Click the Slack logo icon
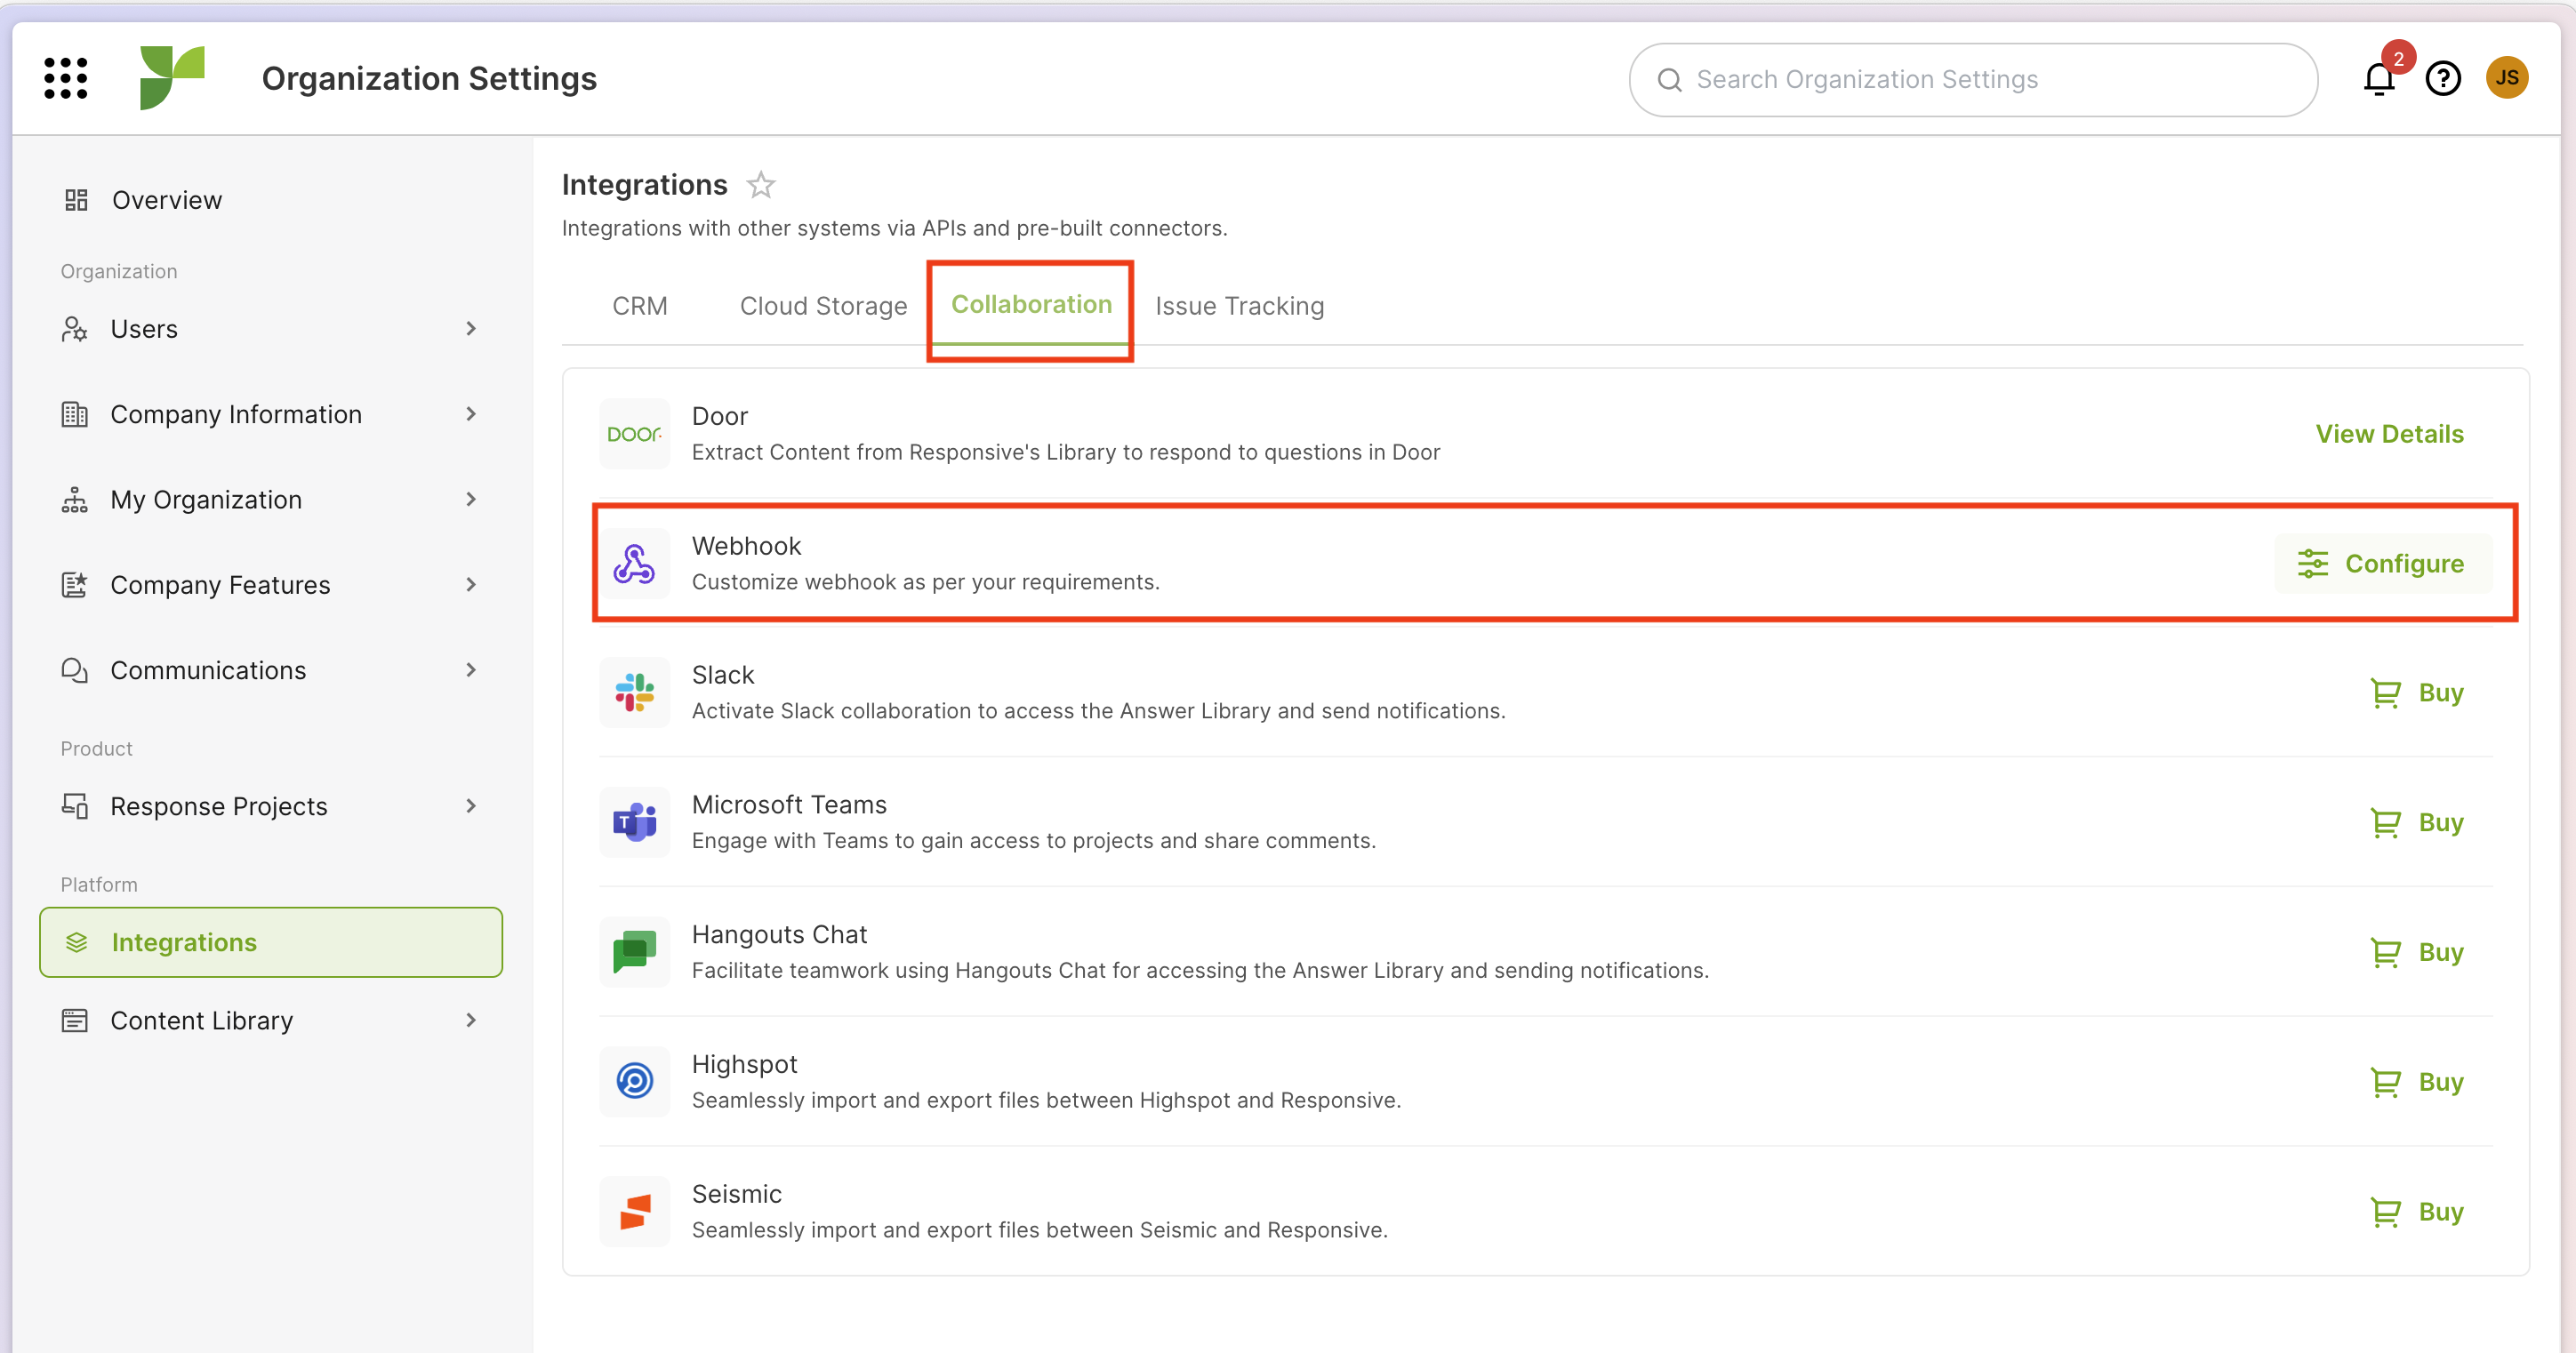This screenshot has width=2576, height=1353. pos(634,692)
